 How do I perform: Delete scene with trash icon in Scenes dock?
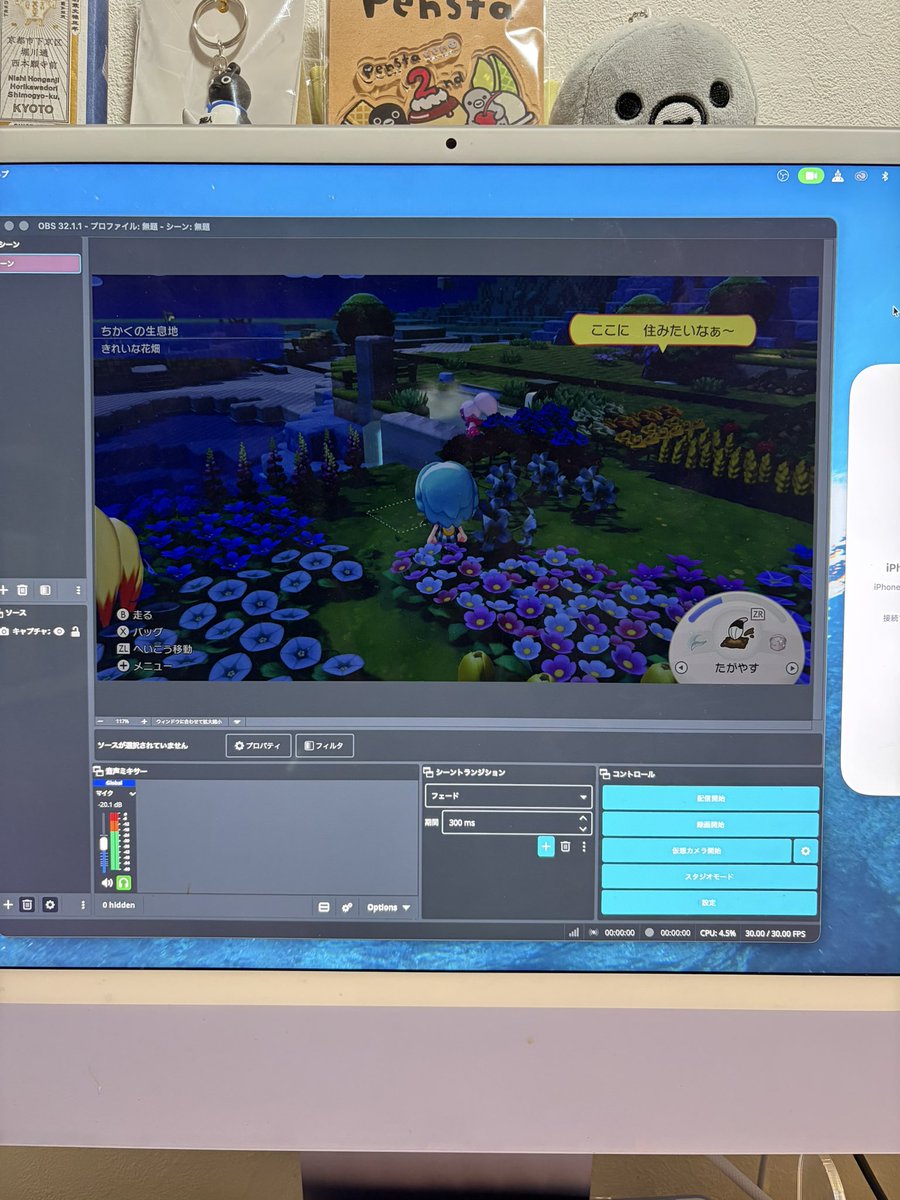[22, 591]
